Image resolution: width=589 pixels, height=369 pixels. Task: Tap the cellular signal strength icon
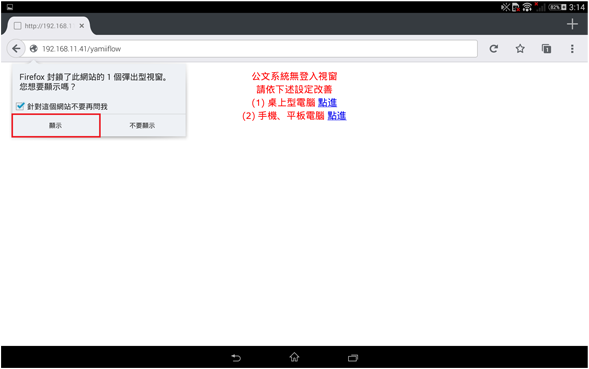[x=540, y=7]
